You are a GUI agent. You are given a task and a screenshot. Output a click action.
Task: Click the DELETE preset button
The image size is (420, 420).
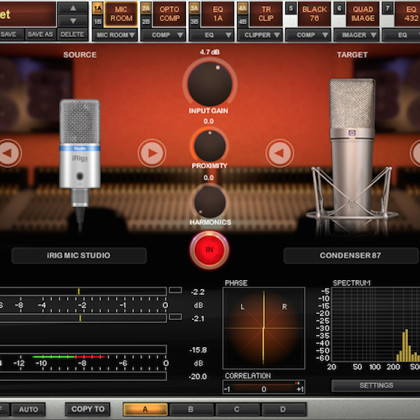click(72, 34)
